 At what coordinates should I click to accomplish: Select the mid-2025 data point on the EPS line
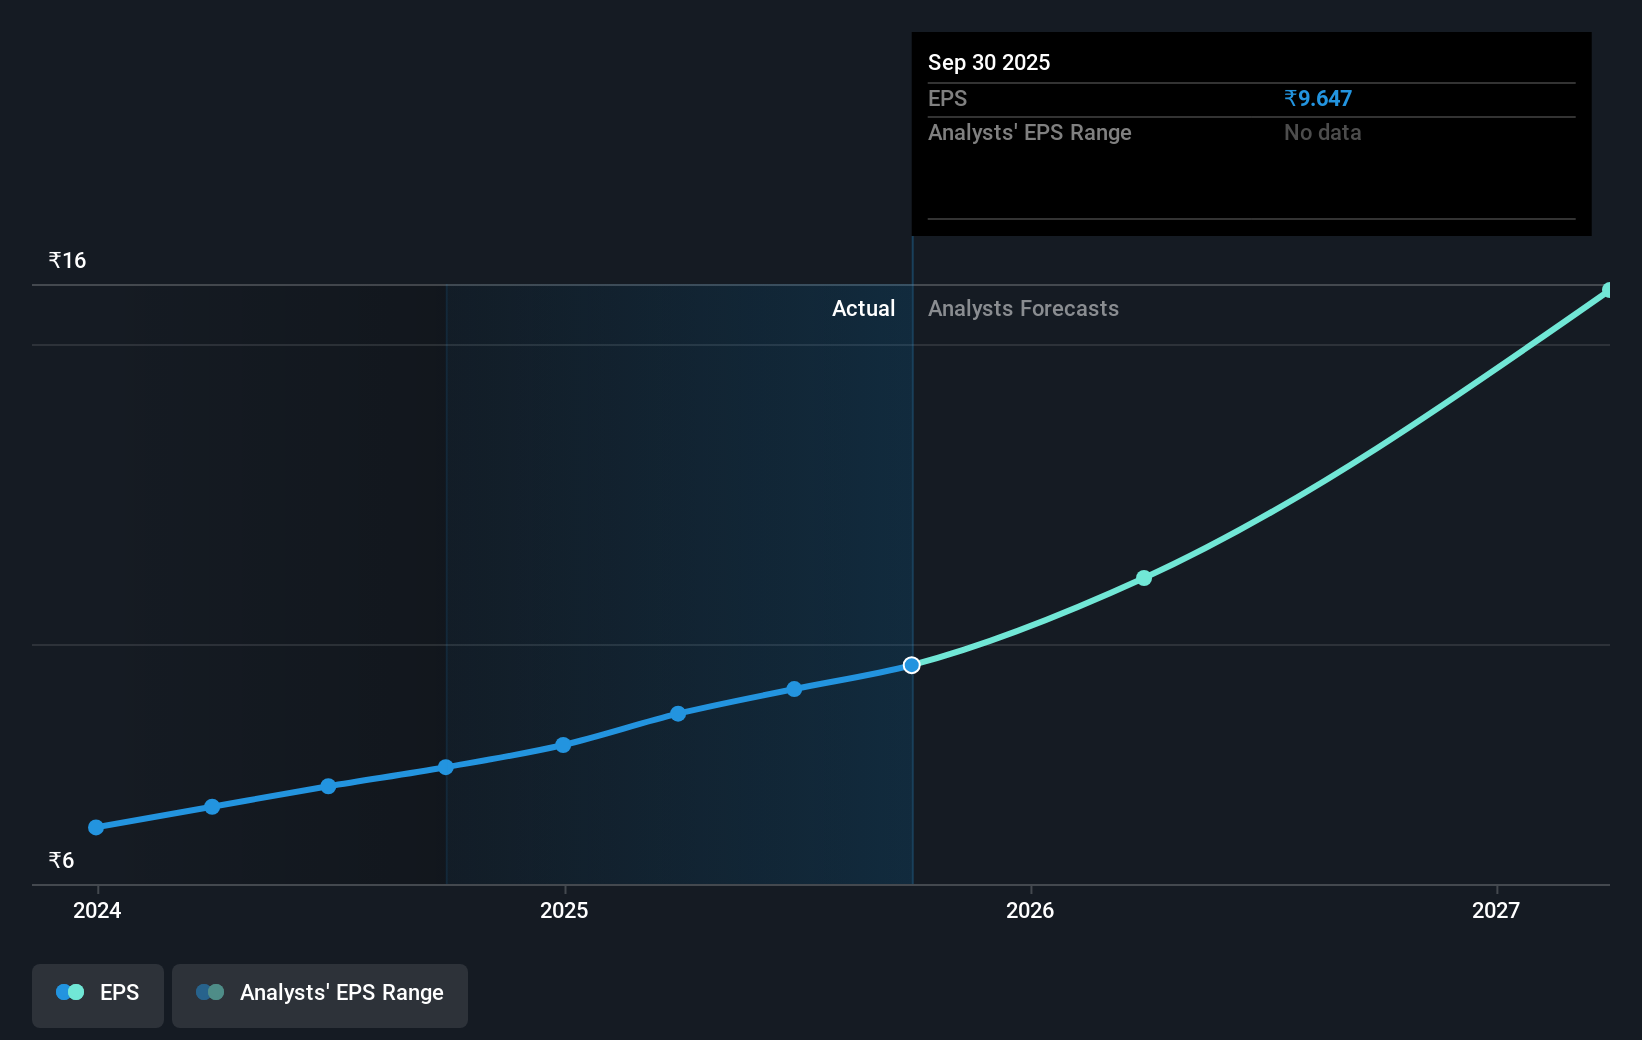(x=678, y=713)
